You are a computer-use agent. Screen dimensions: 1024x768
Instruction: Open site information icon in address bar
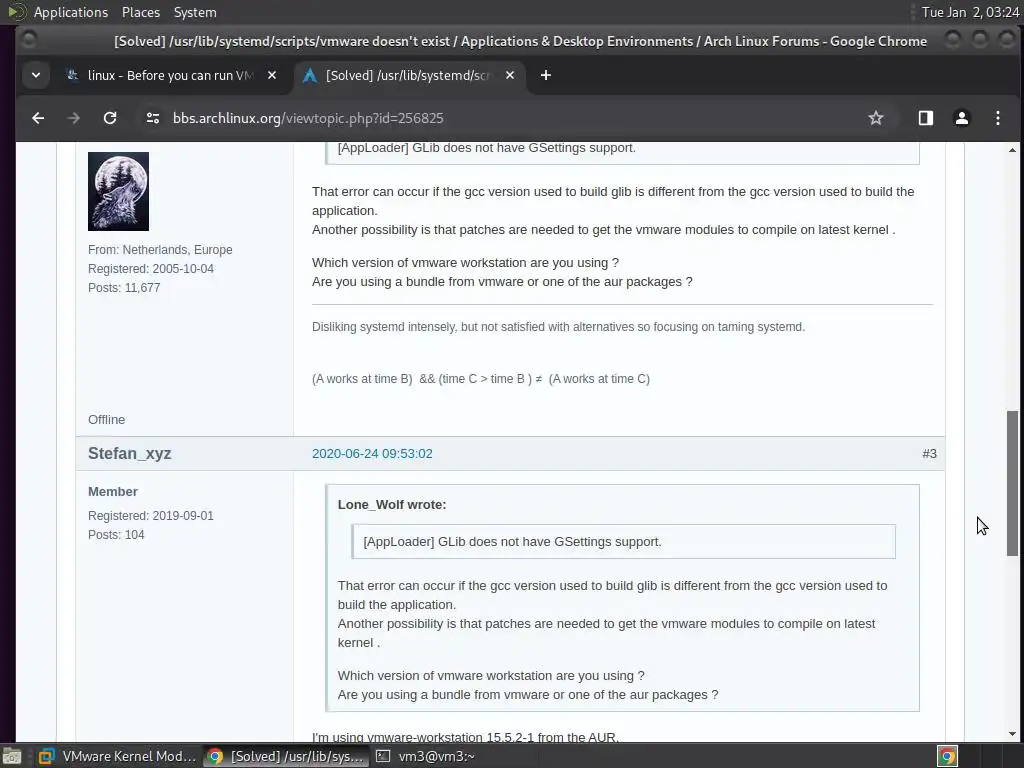point(153,118)
